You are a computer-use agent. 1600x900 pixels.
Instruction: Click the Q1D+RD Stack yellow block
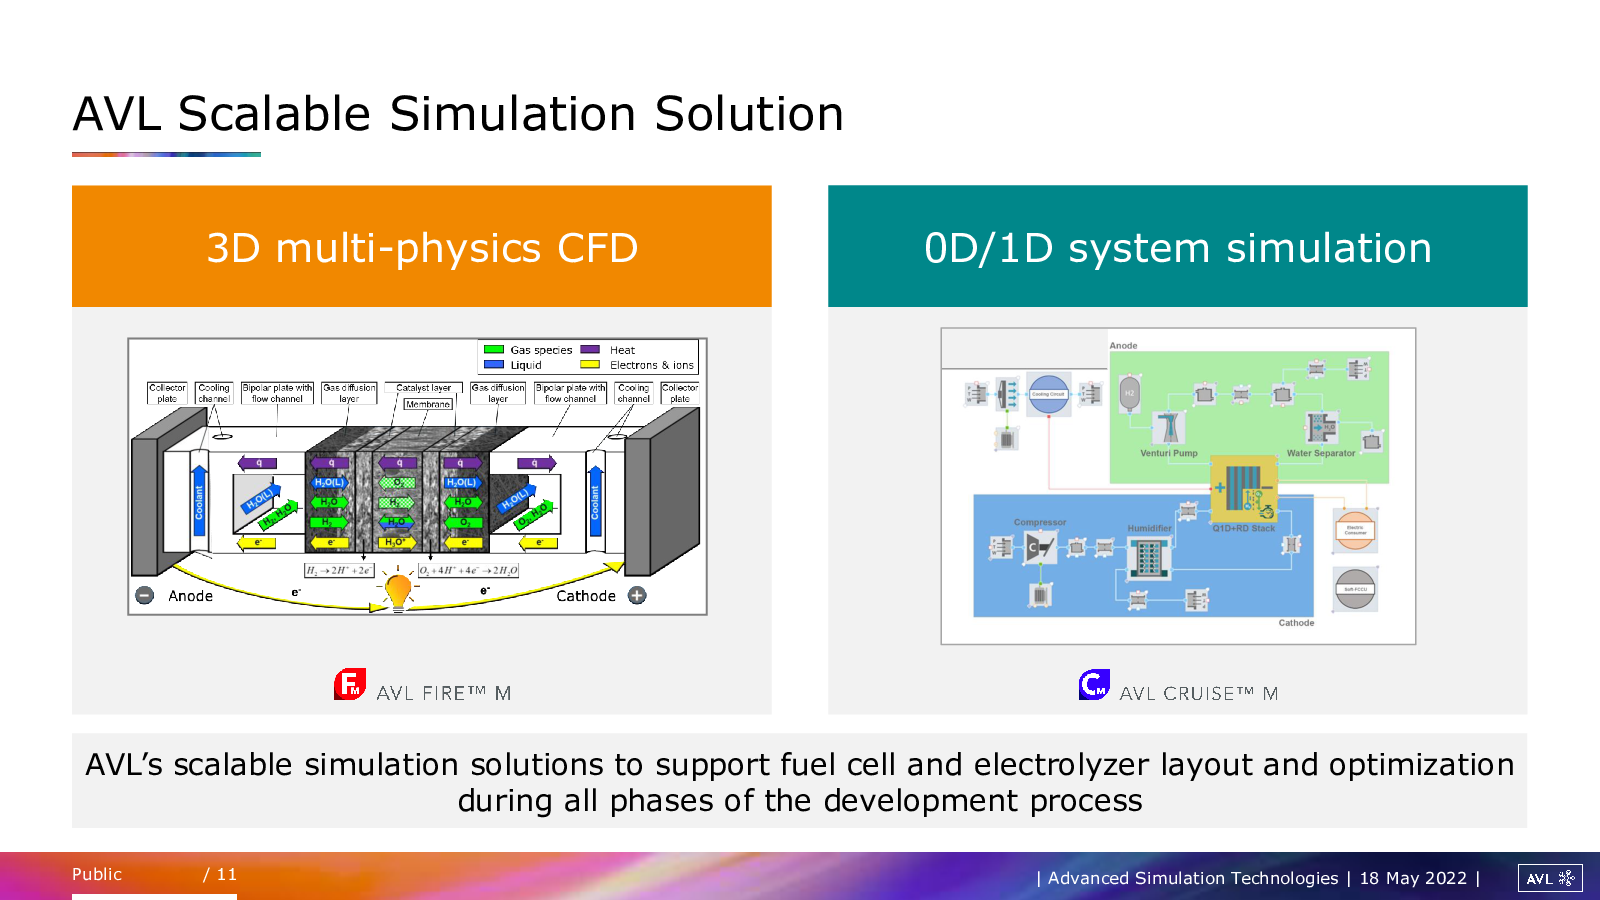(x=1244, y=489)
